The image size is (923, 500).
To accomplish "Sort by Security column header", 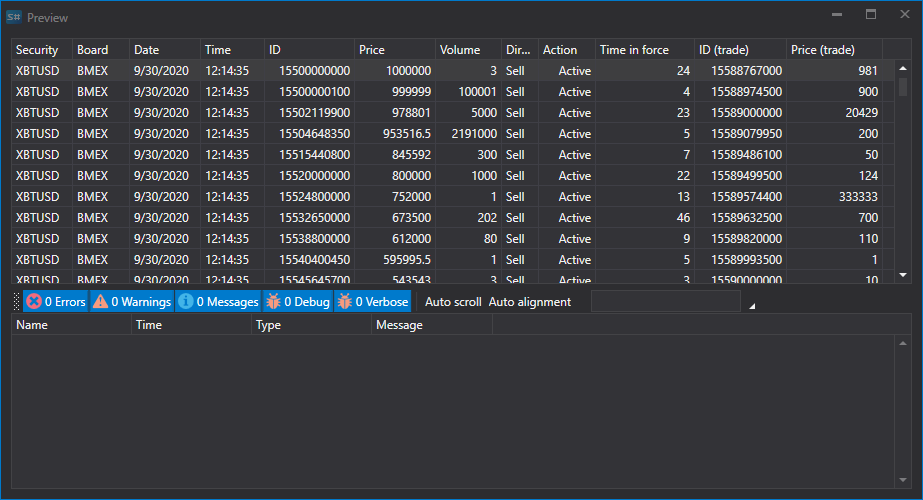I will pos(42,50).
